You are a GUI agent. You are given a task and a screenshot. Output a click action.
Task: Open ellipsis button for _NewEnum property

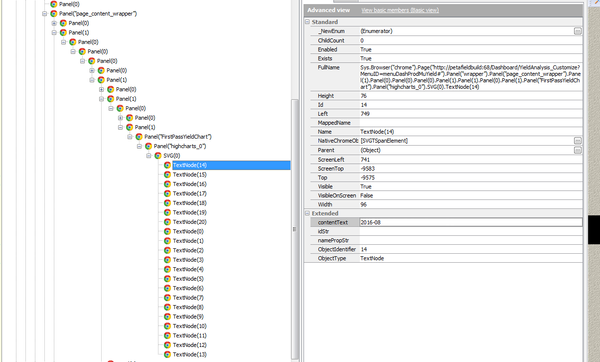click(578, 31)
